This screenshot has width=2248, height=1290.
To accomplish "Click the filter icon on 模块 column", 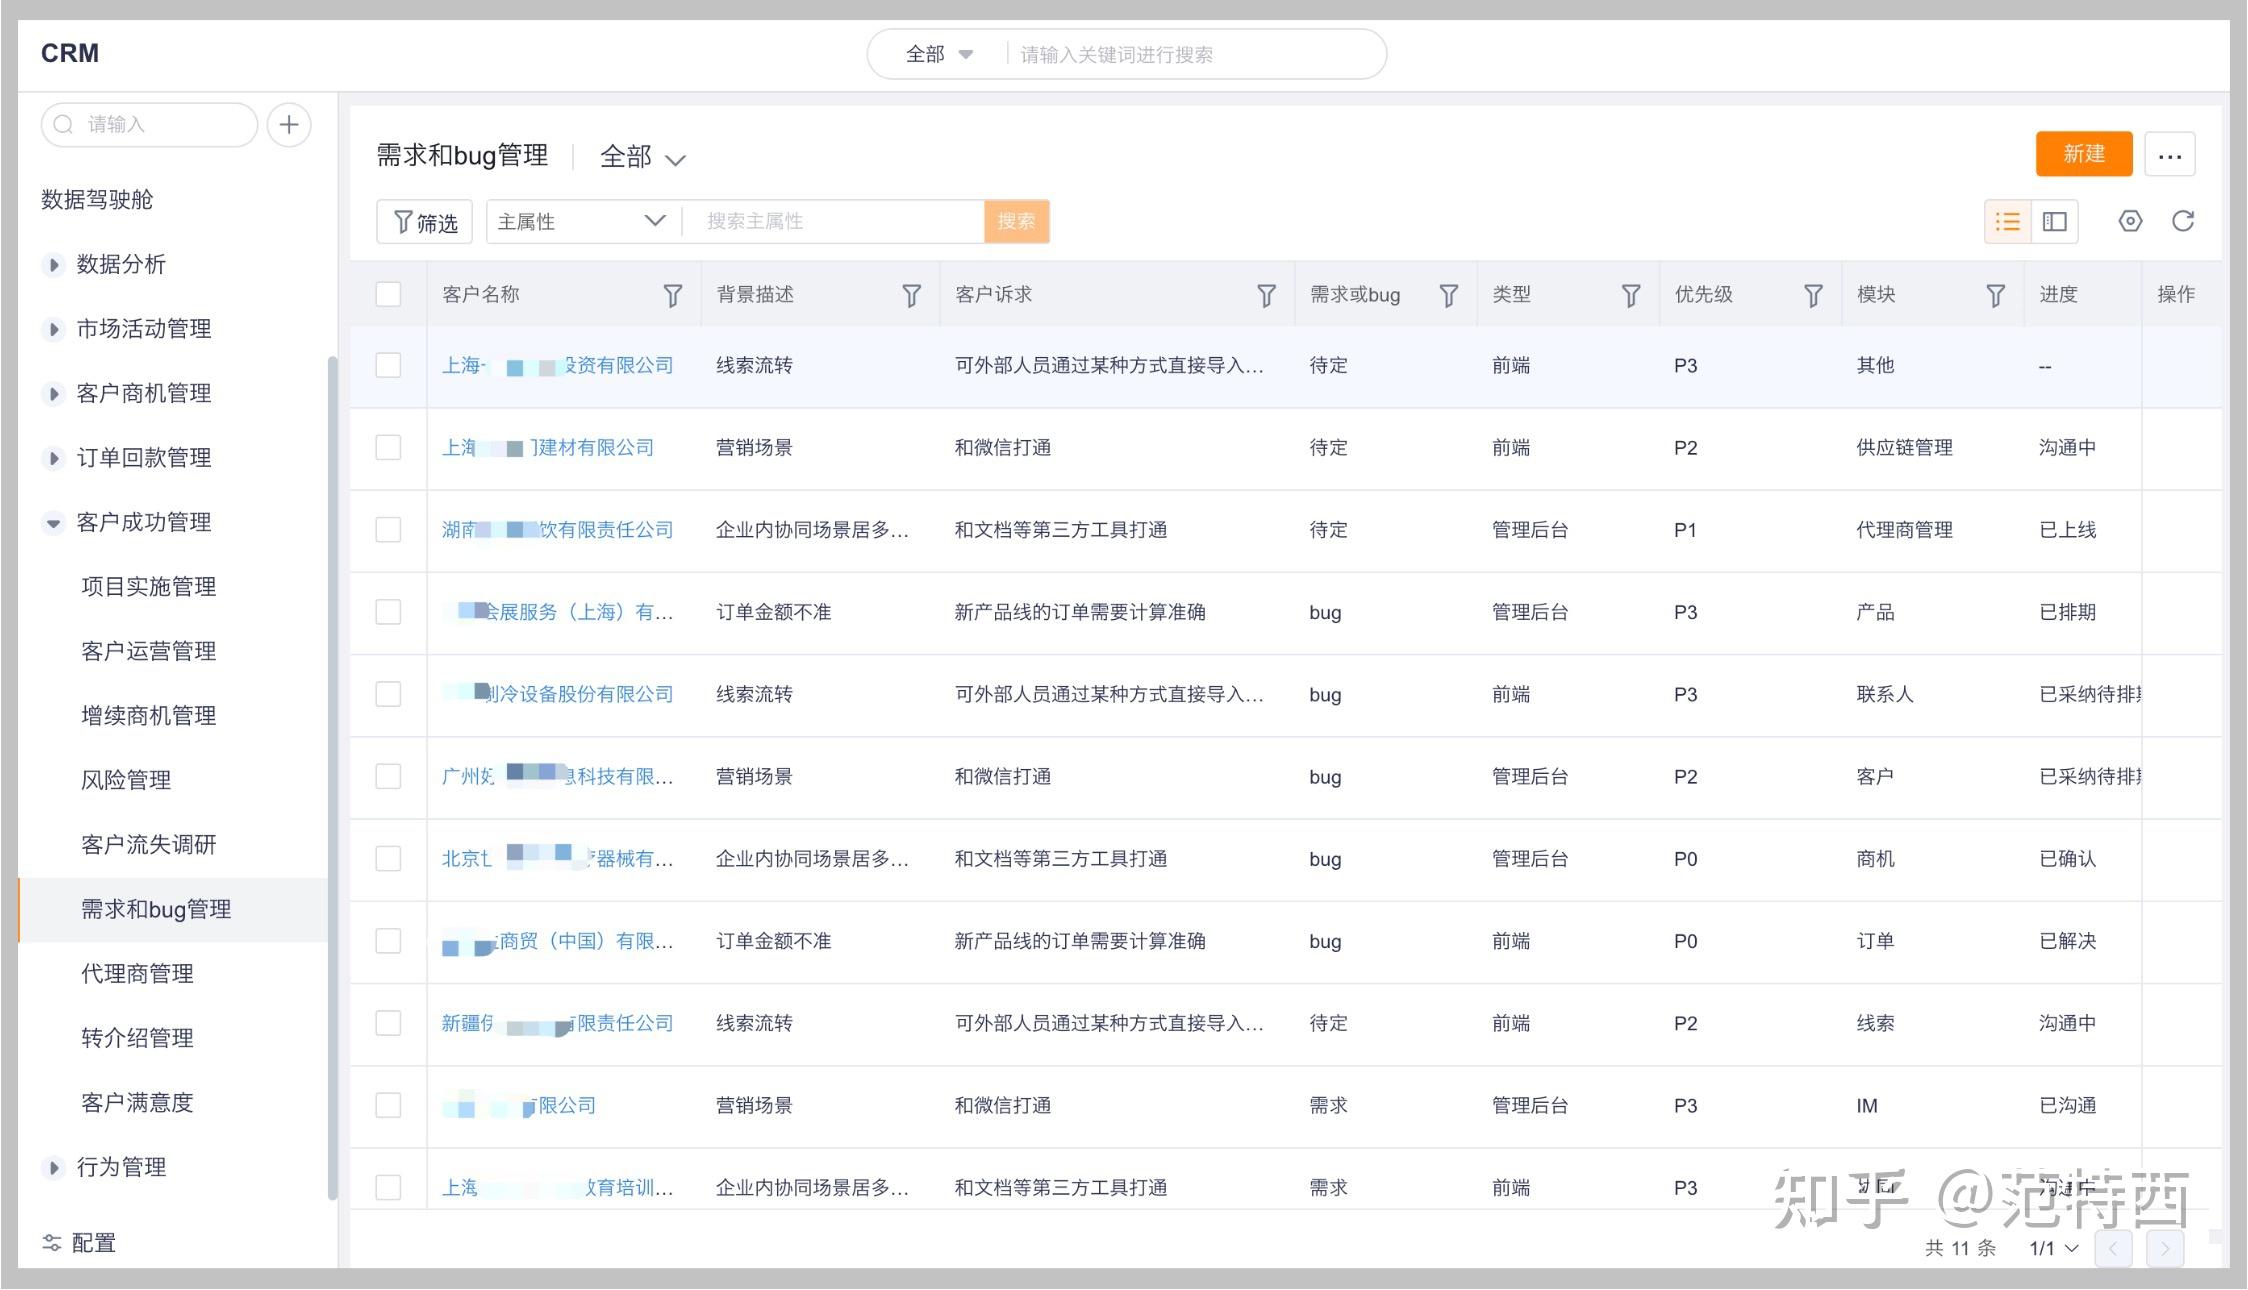I will 1995,295.
